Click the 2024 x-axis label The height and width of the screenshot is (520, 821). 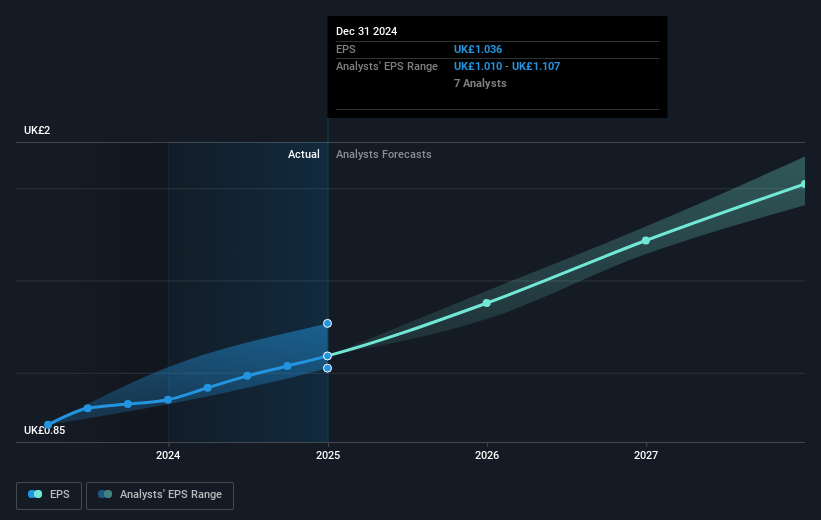click(168, 455)
